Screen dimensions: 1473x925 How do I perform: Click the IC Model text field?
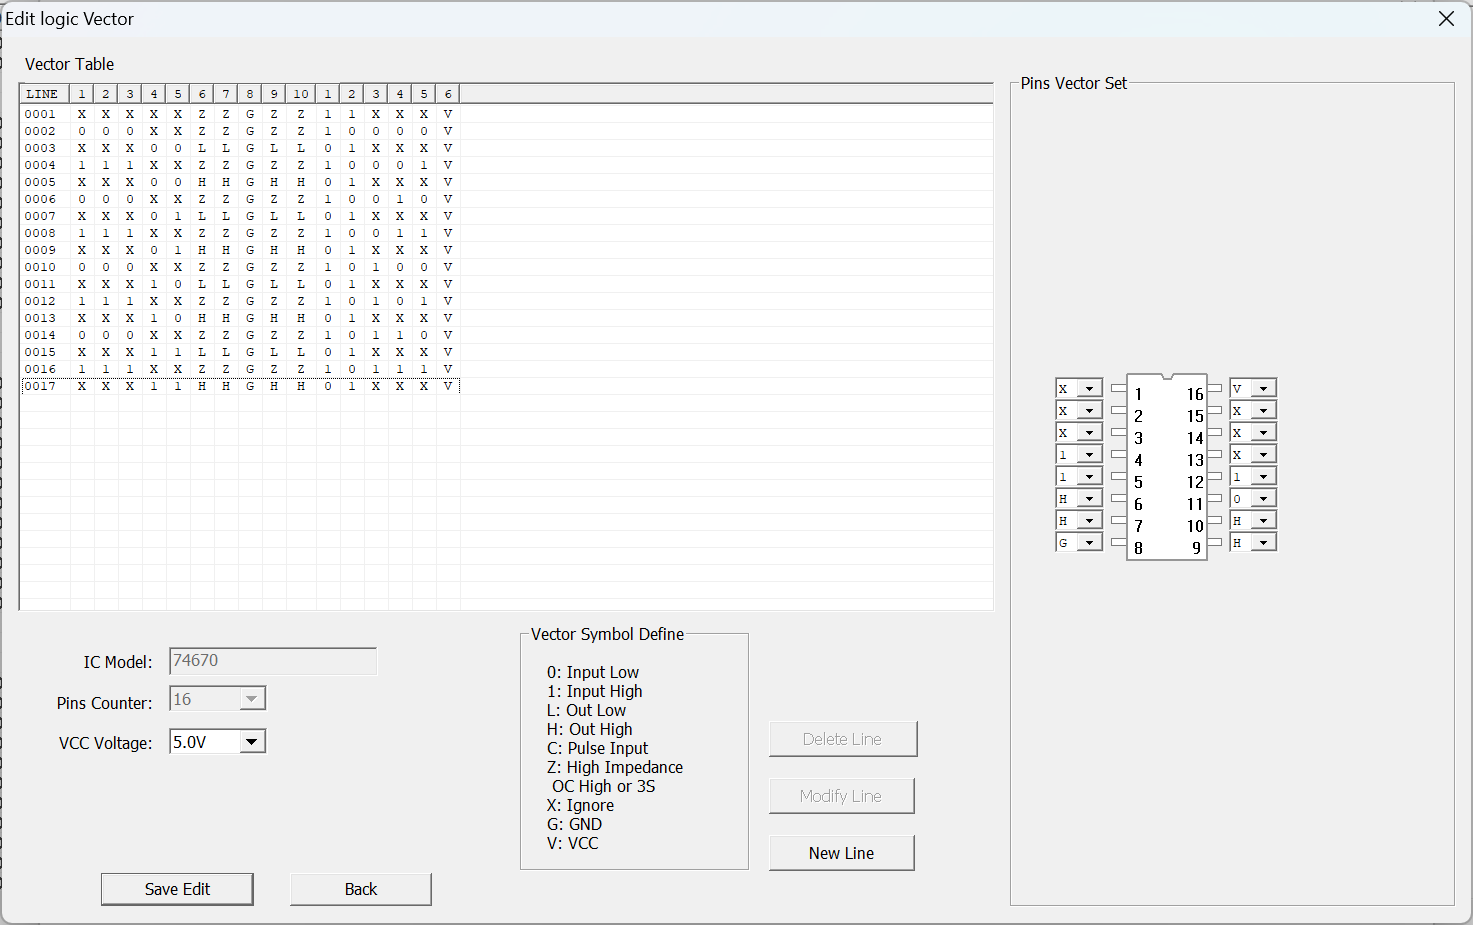[272, 661]
